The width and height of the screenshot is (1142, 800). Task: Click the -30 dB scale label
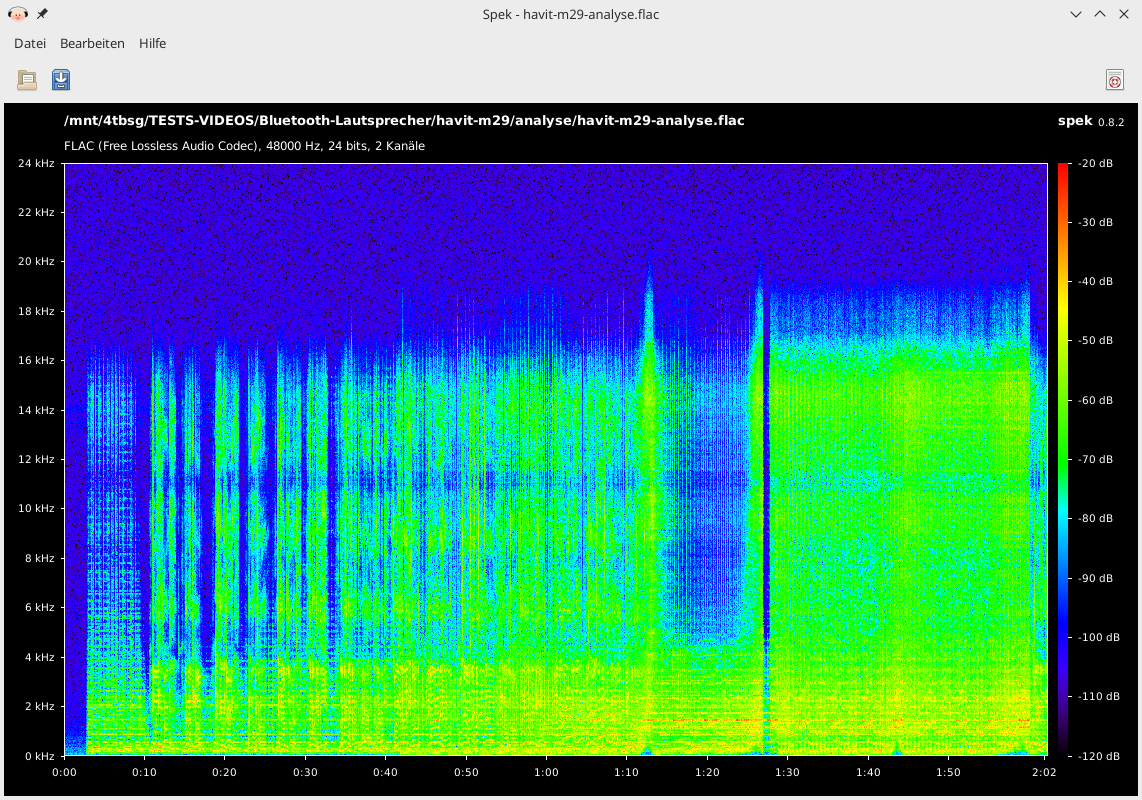point(1095,222)
